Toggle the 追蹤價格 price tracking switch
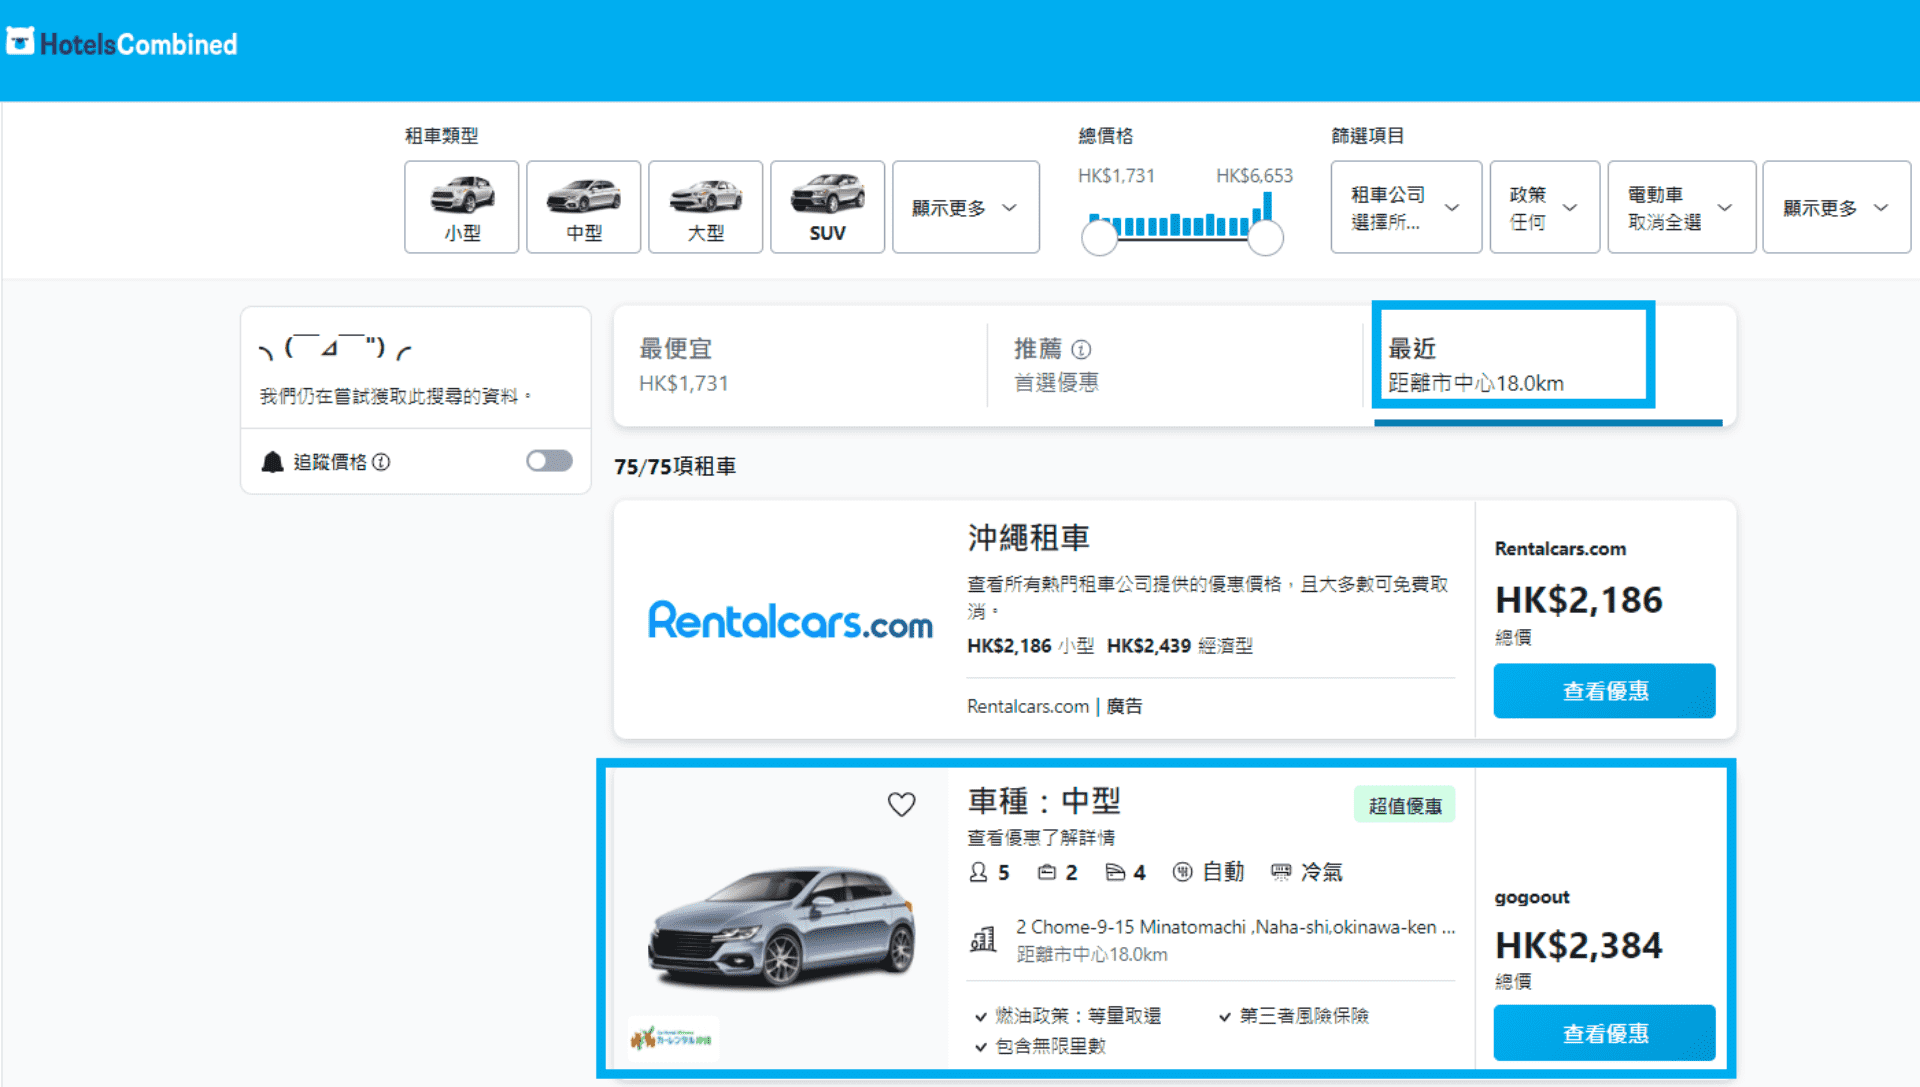 point(549,460)
